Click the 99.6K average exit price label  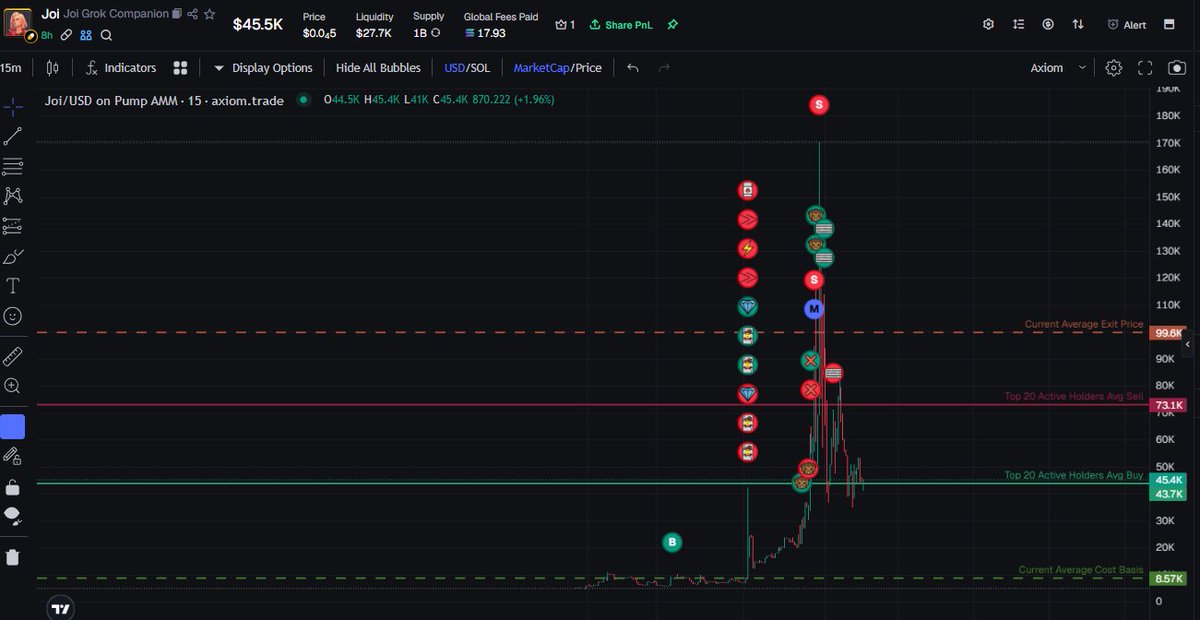click(x=1167, y=333)
